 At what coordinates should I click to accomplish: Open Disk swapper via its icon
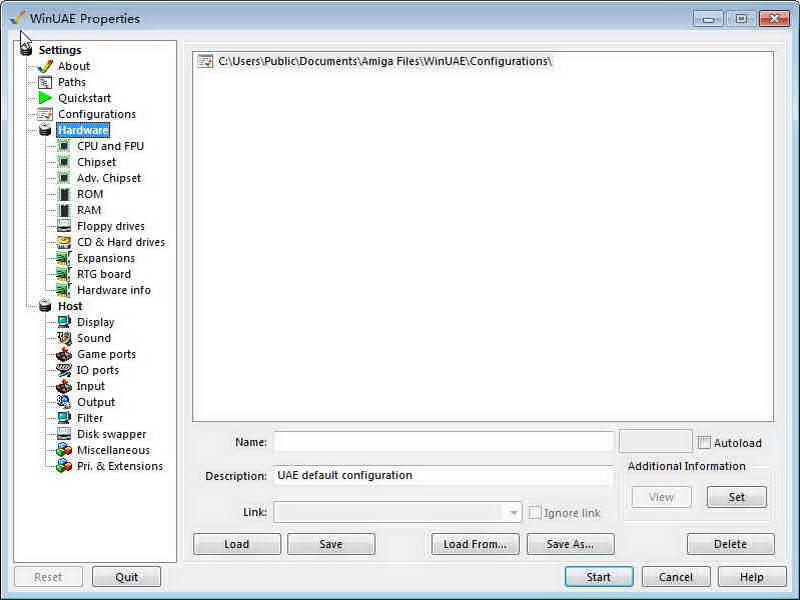click(x=64, y=434)
